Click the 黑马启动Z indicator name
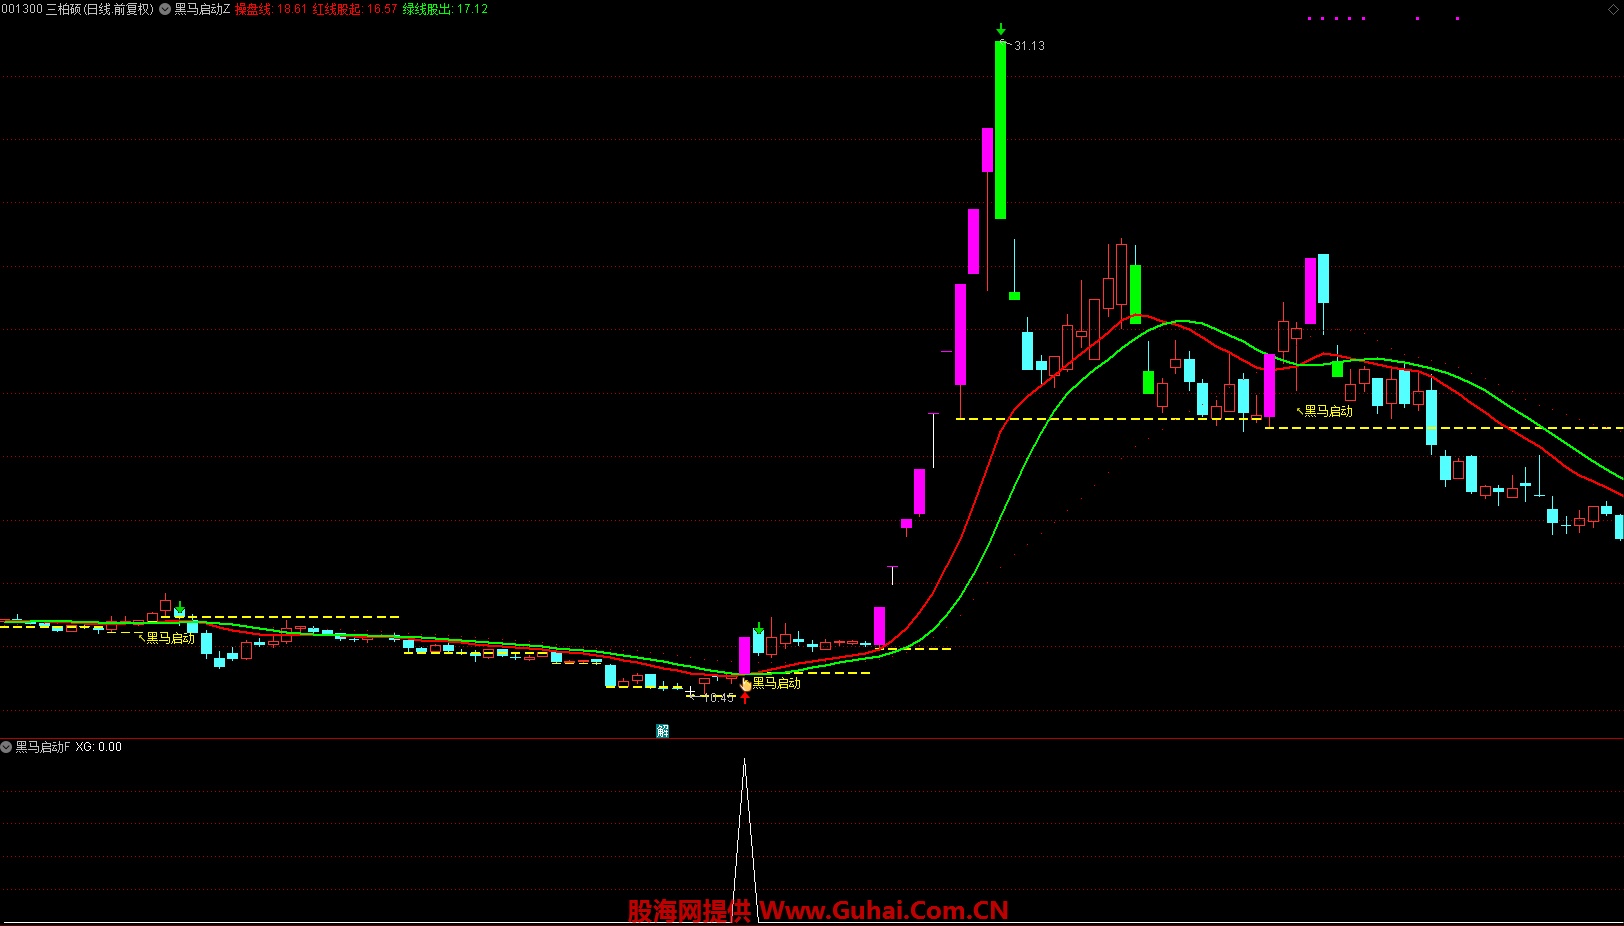Screen dimensions: 1624x926 click(x=202, y=9)
